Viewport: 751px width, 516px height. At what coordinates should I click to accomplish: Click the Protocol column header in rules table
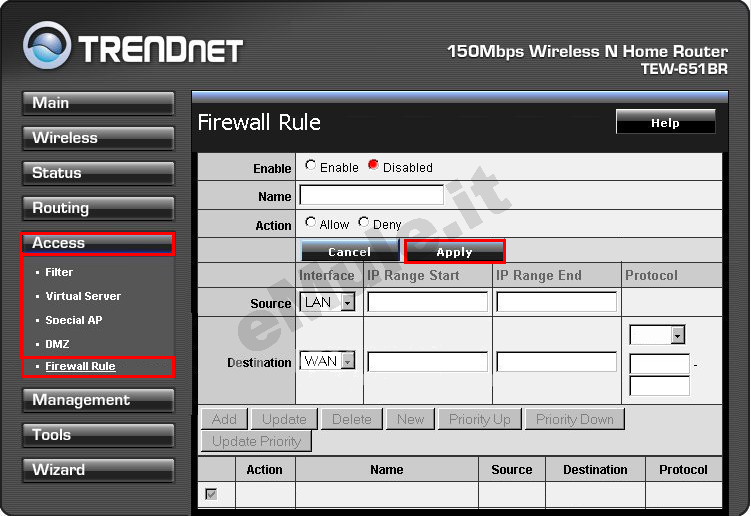[x=683, y=470]
